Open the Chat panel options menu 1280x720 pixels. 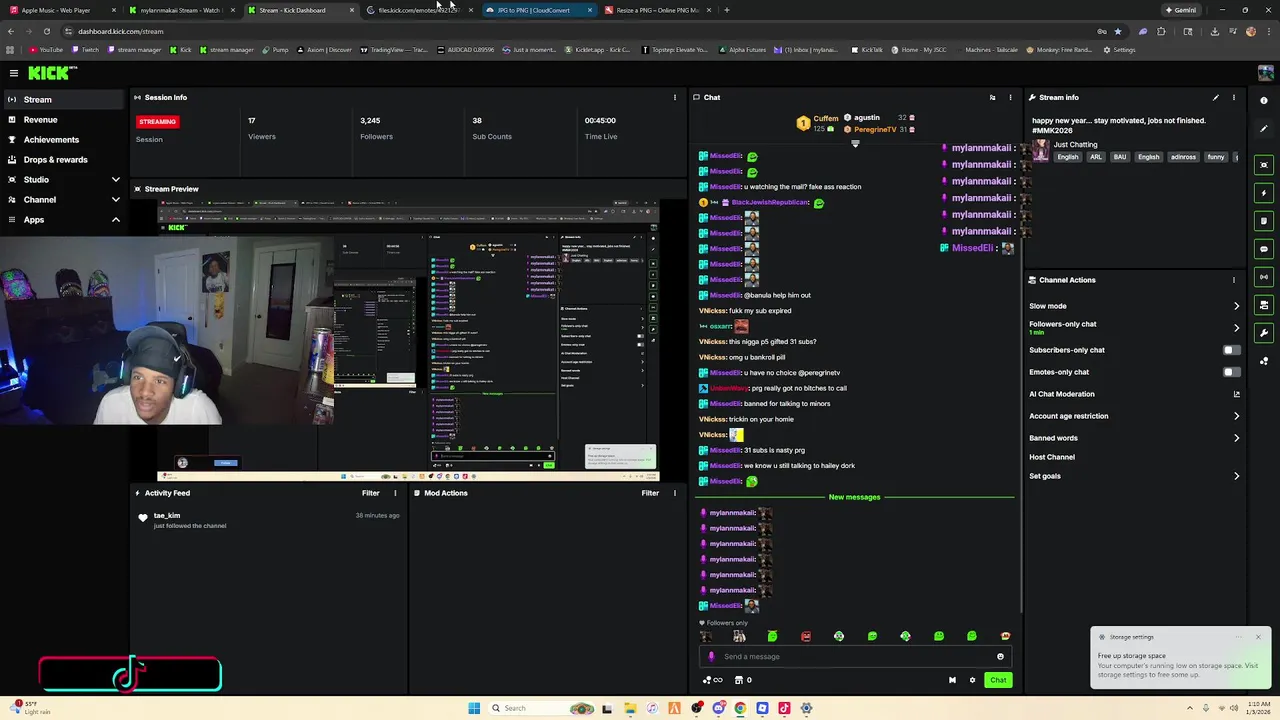tap(1010, 98)
